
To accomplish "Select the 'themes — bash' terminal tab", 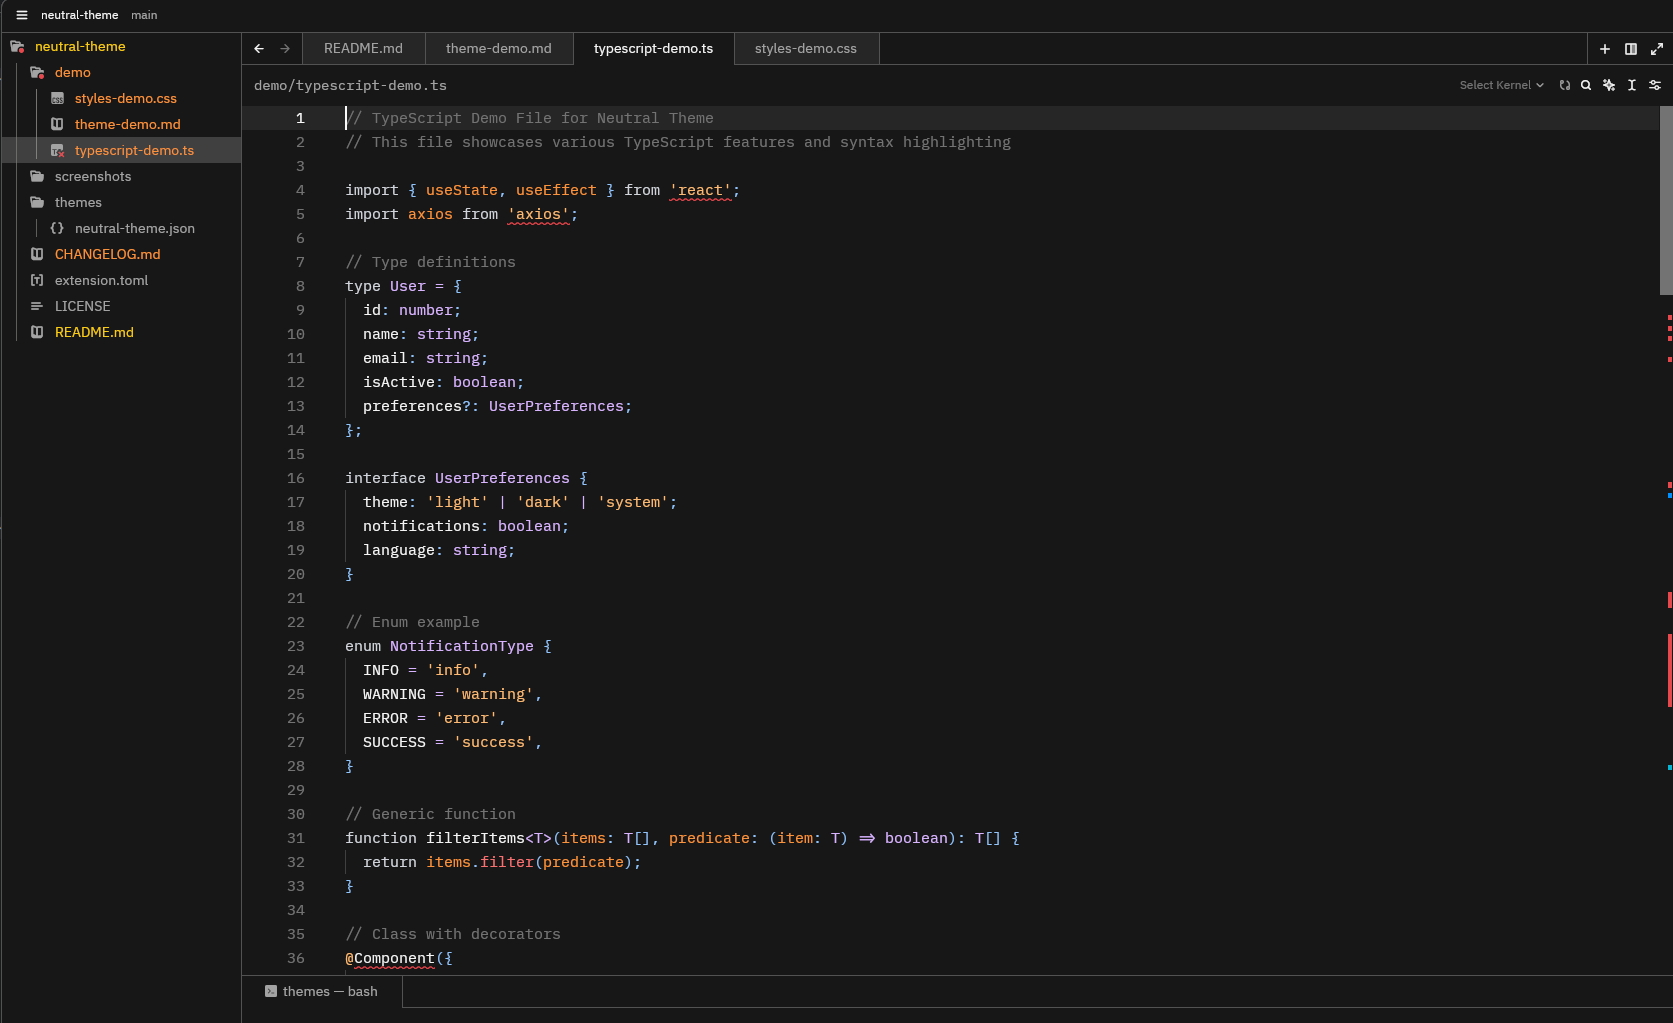I will point(322,991).
